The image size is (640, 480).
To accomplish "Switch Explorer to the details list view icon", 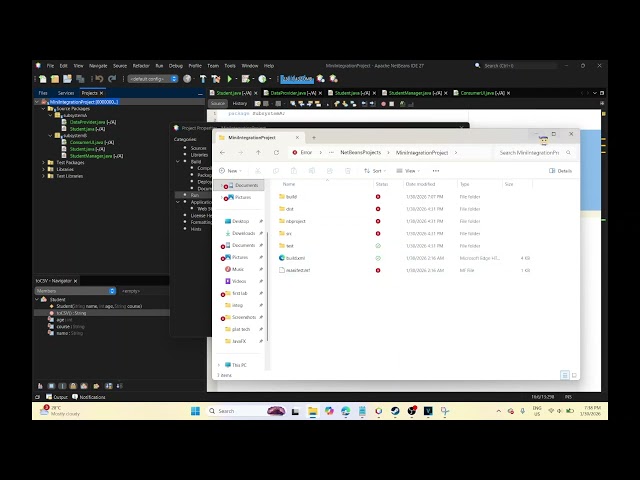I will [x=564, y=375].
